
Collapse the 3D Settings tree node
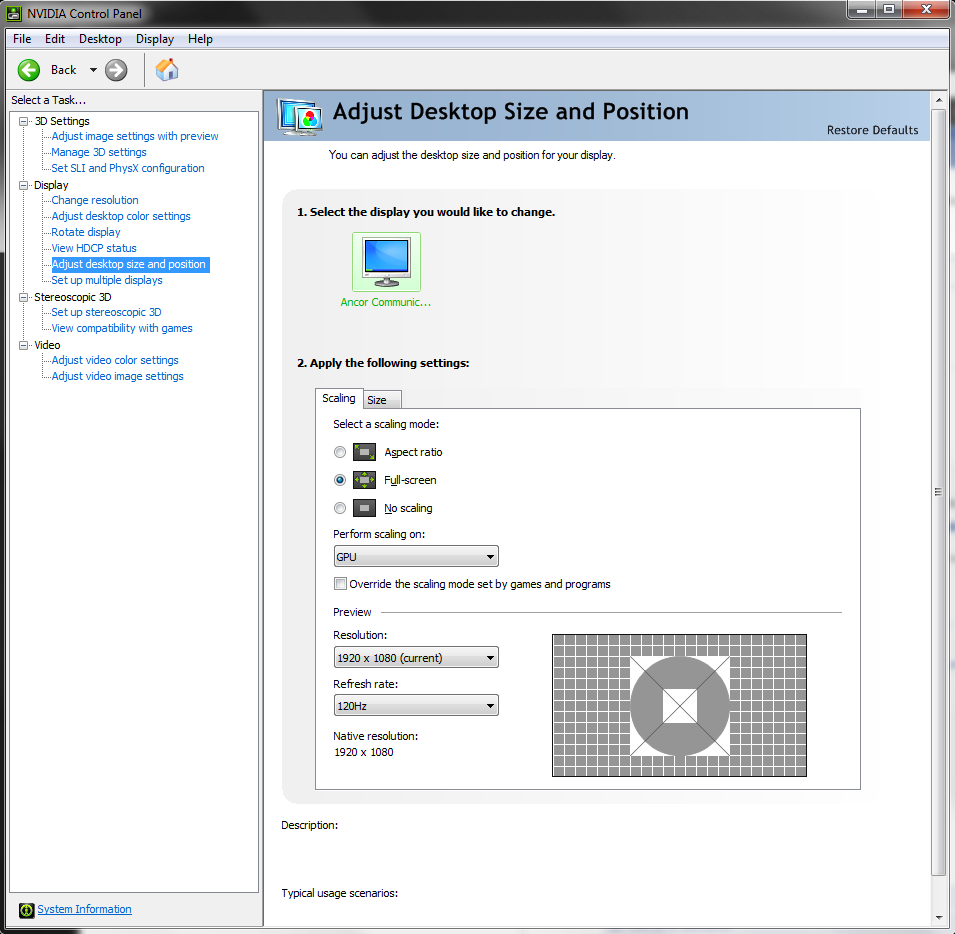(23, 121)
